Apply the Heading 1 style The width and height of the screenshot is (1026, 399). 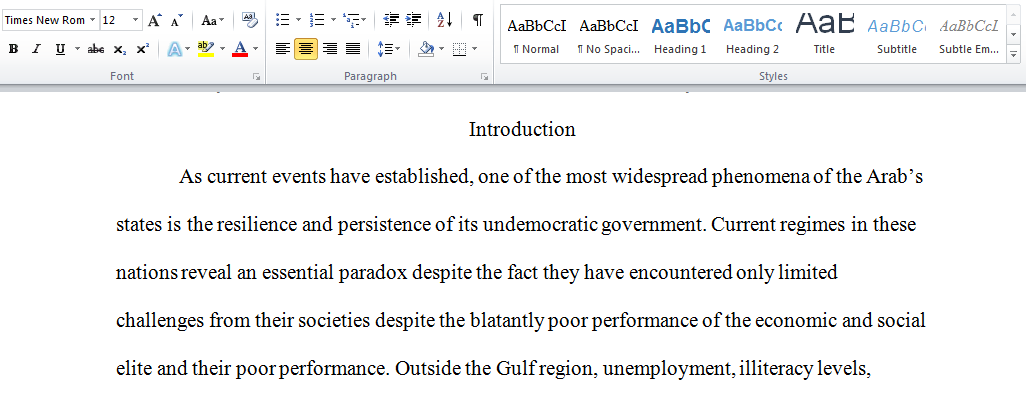pos(681,36)
